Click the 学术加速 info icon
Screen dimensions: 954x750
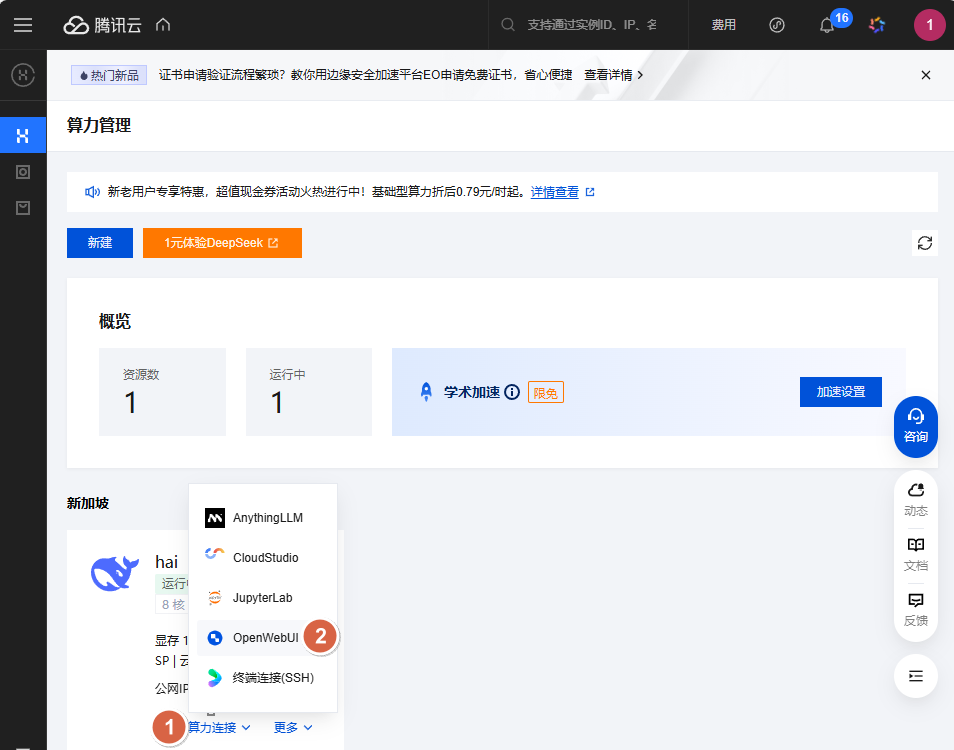(x=512, y=392)
